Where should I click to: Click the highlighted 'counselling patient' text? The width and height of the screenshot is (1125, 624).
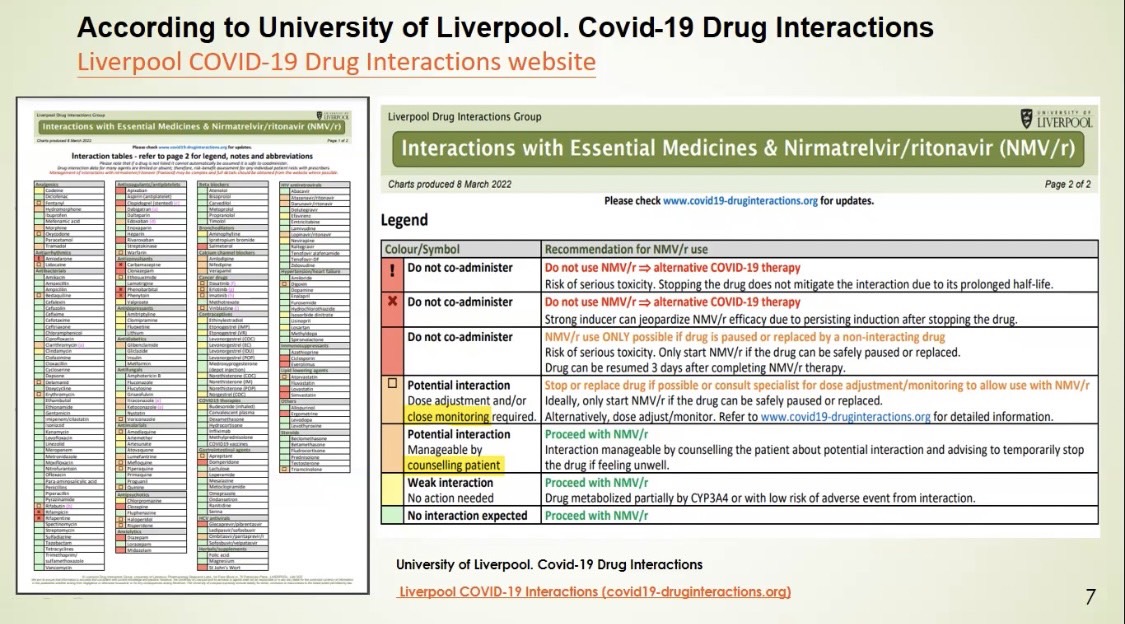tap(453, 465)
